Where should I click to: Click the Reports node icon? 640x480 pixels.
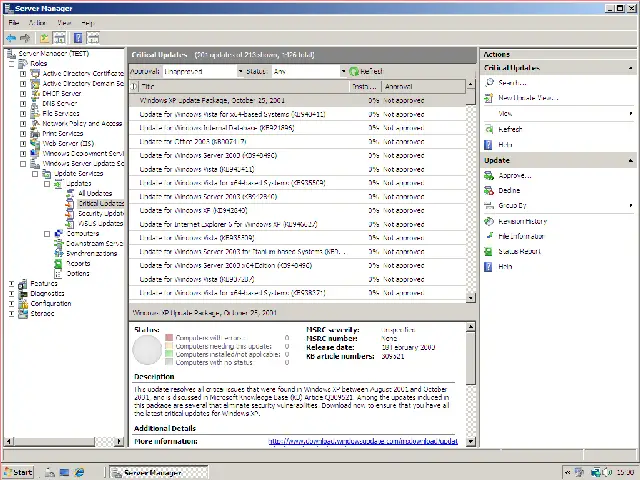tap(59, 264)
